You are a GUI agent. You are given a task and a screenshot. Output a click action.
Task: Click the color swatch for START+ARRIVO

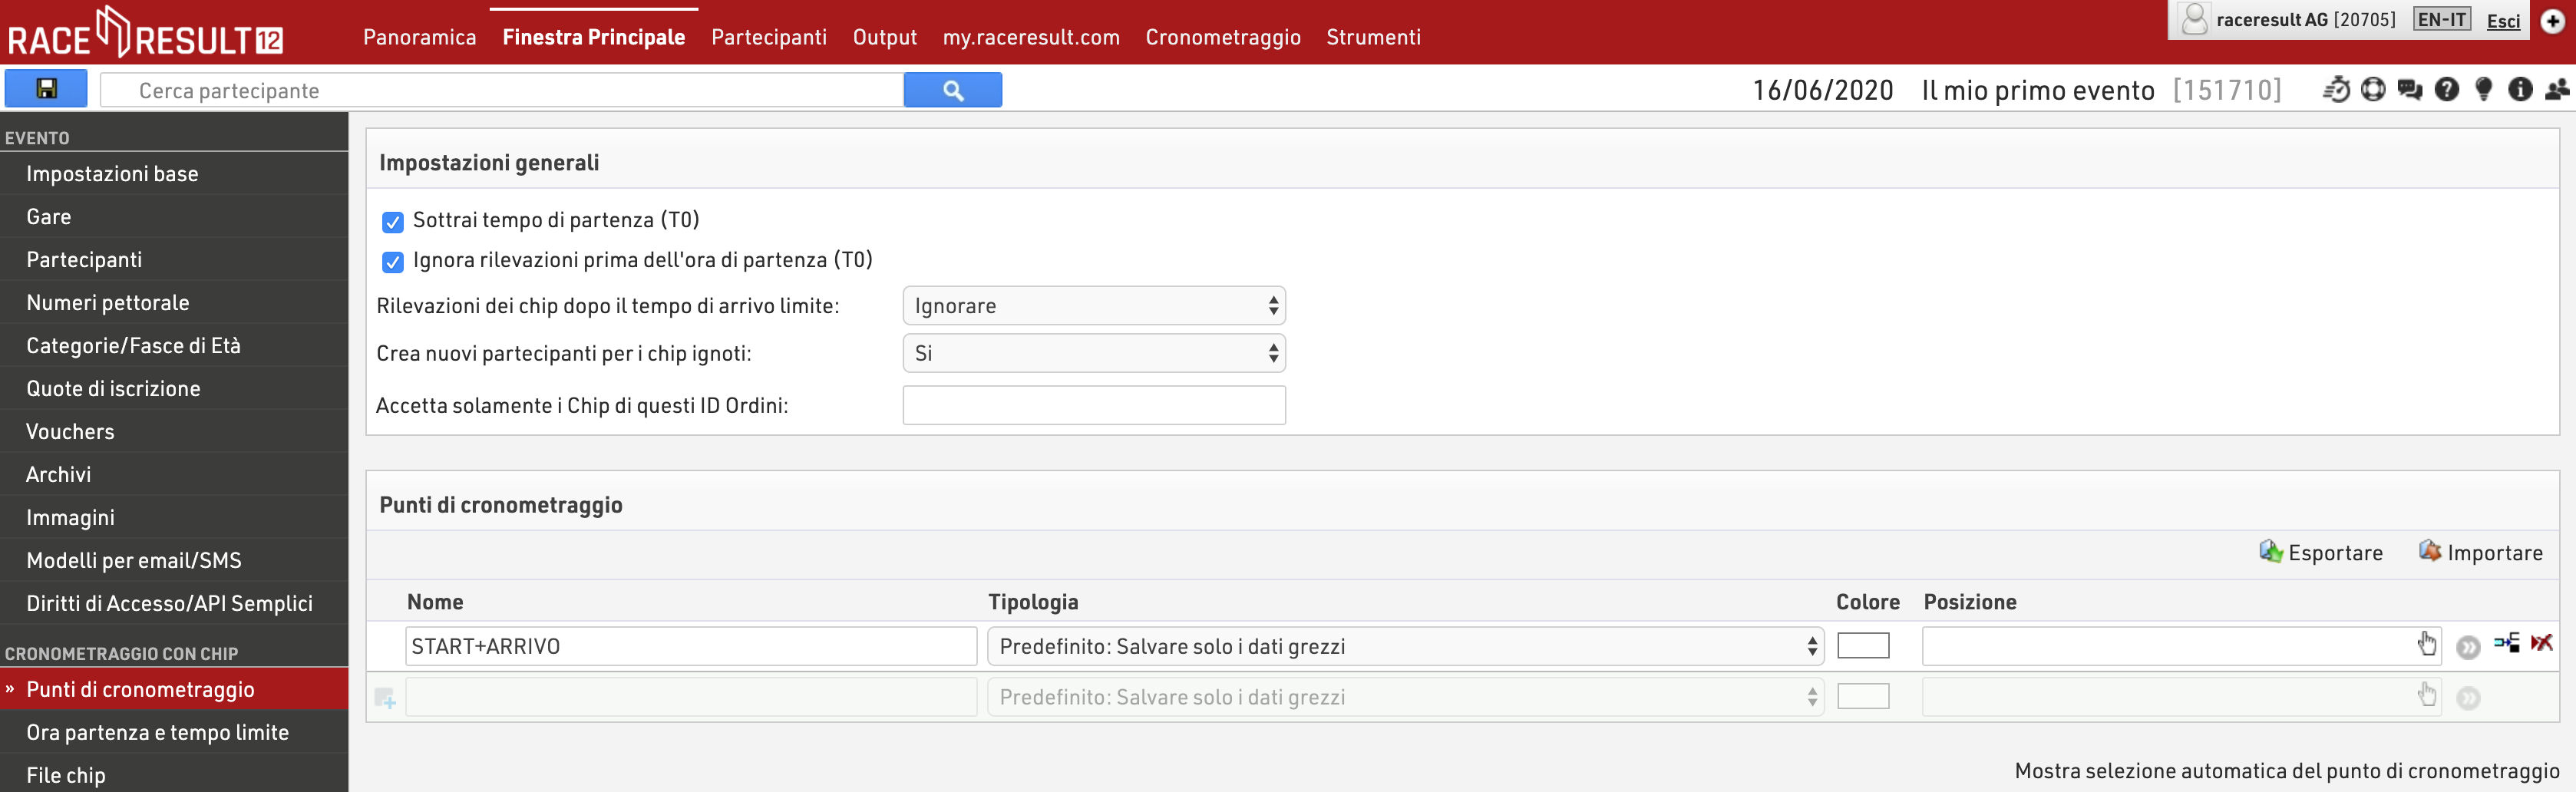pos(1863,646)
